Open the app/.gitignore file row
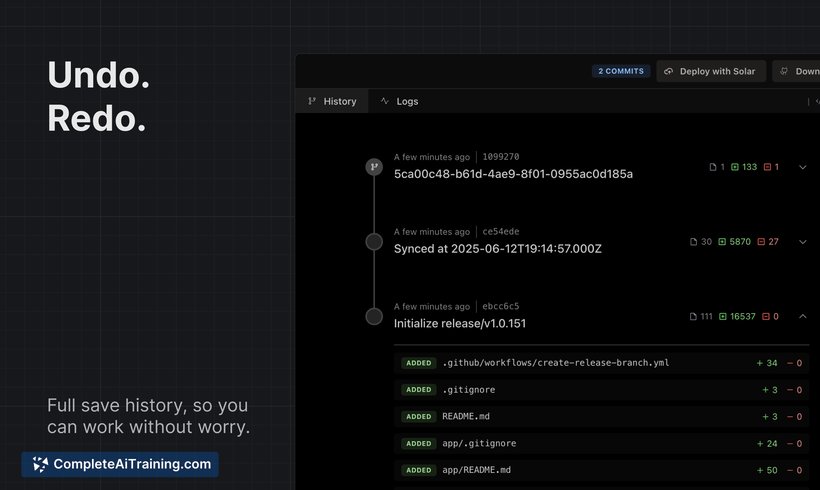 [601, 443]
